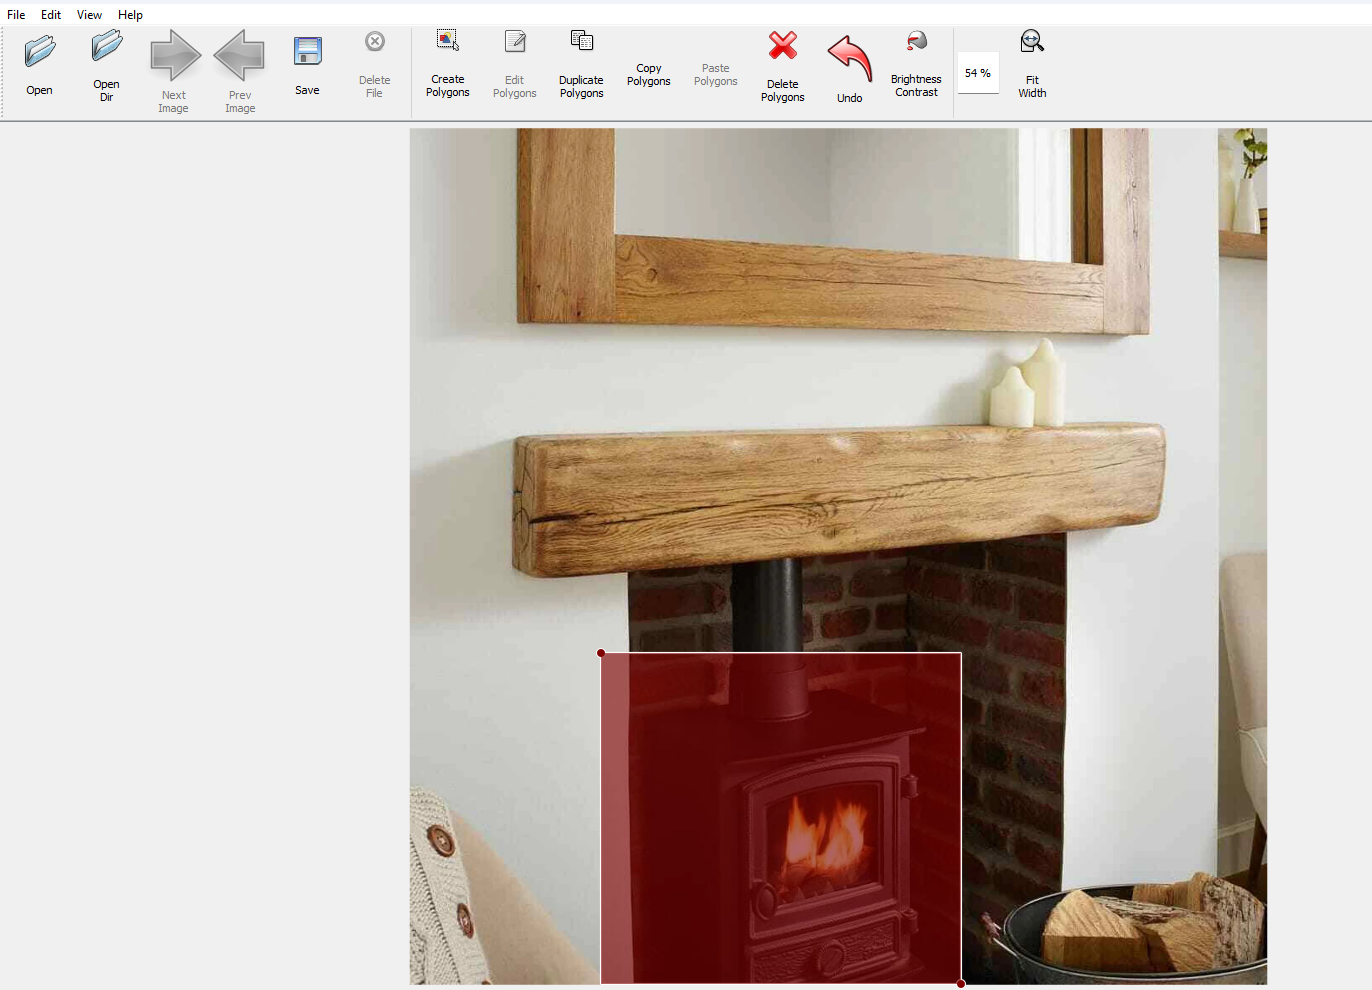Save annotations with the Save icon

pyautogui.click(x=307, y=53)
